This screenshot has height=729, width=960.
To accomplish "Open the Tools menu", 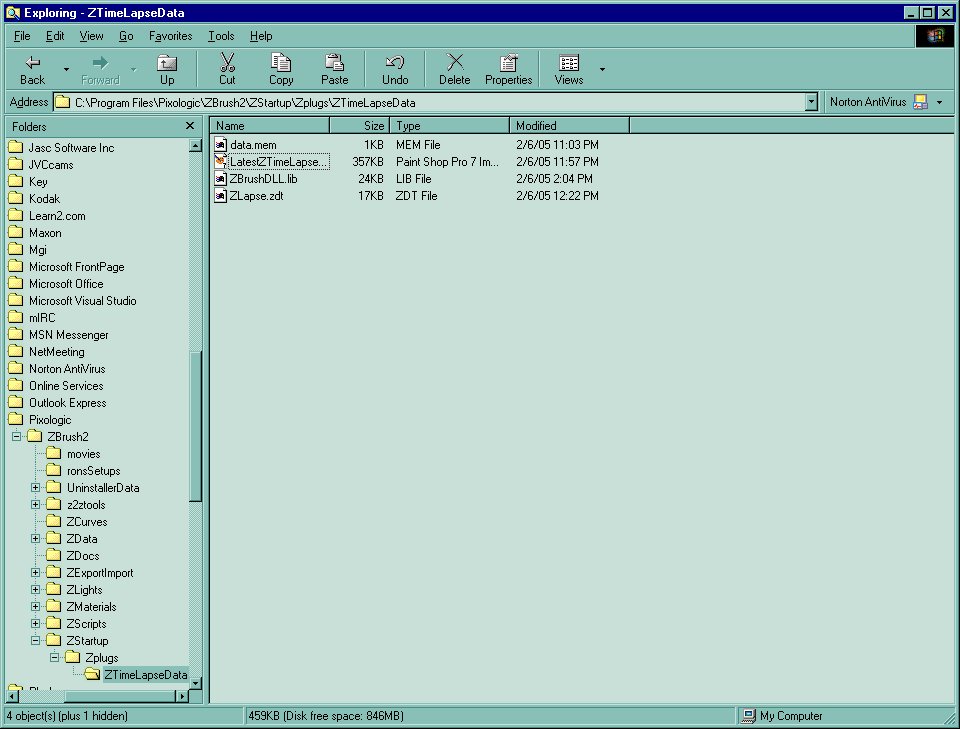I will [x=220, y=36].
